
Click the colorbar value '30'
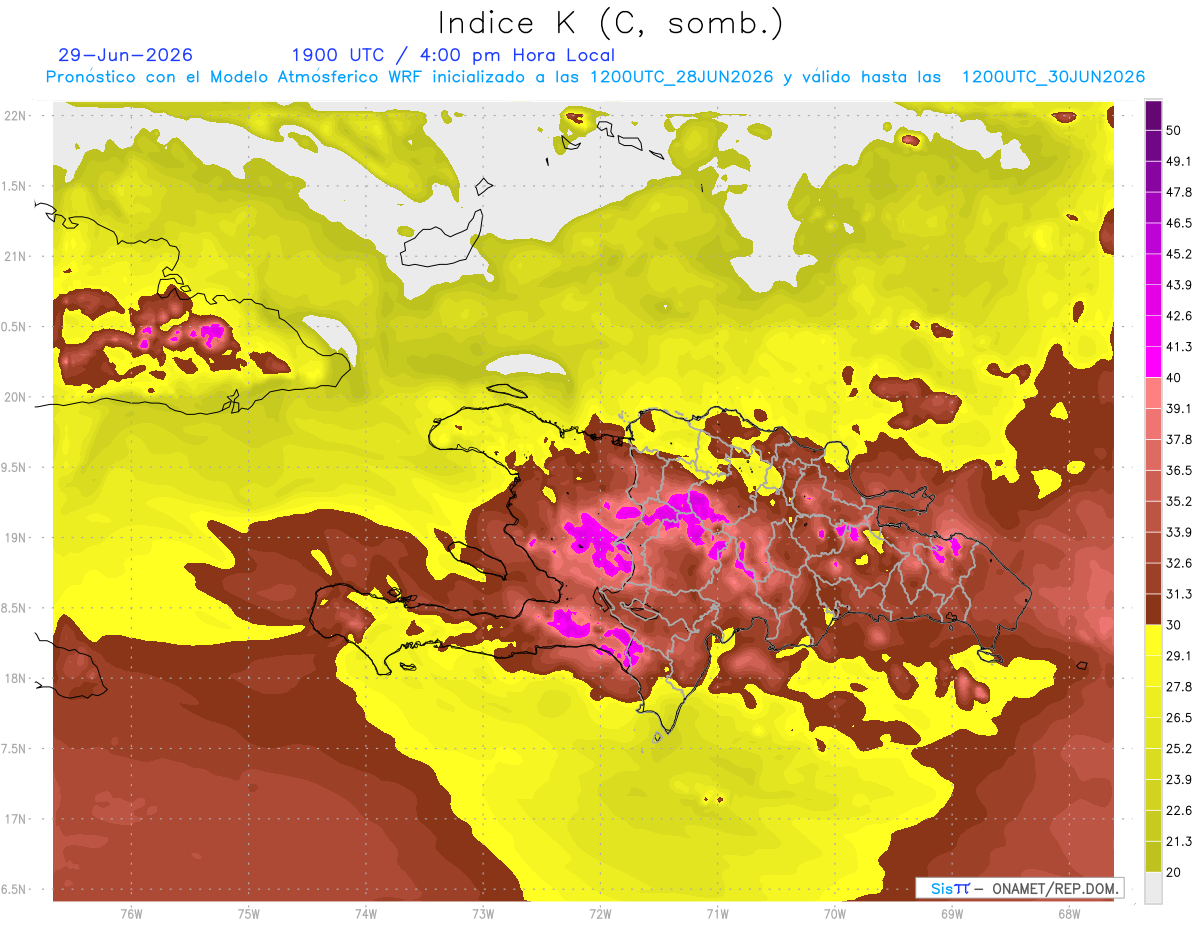pyautogui.click(x=1174, y=625)
